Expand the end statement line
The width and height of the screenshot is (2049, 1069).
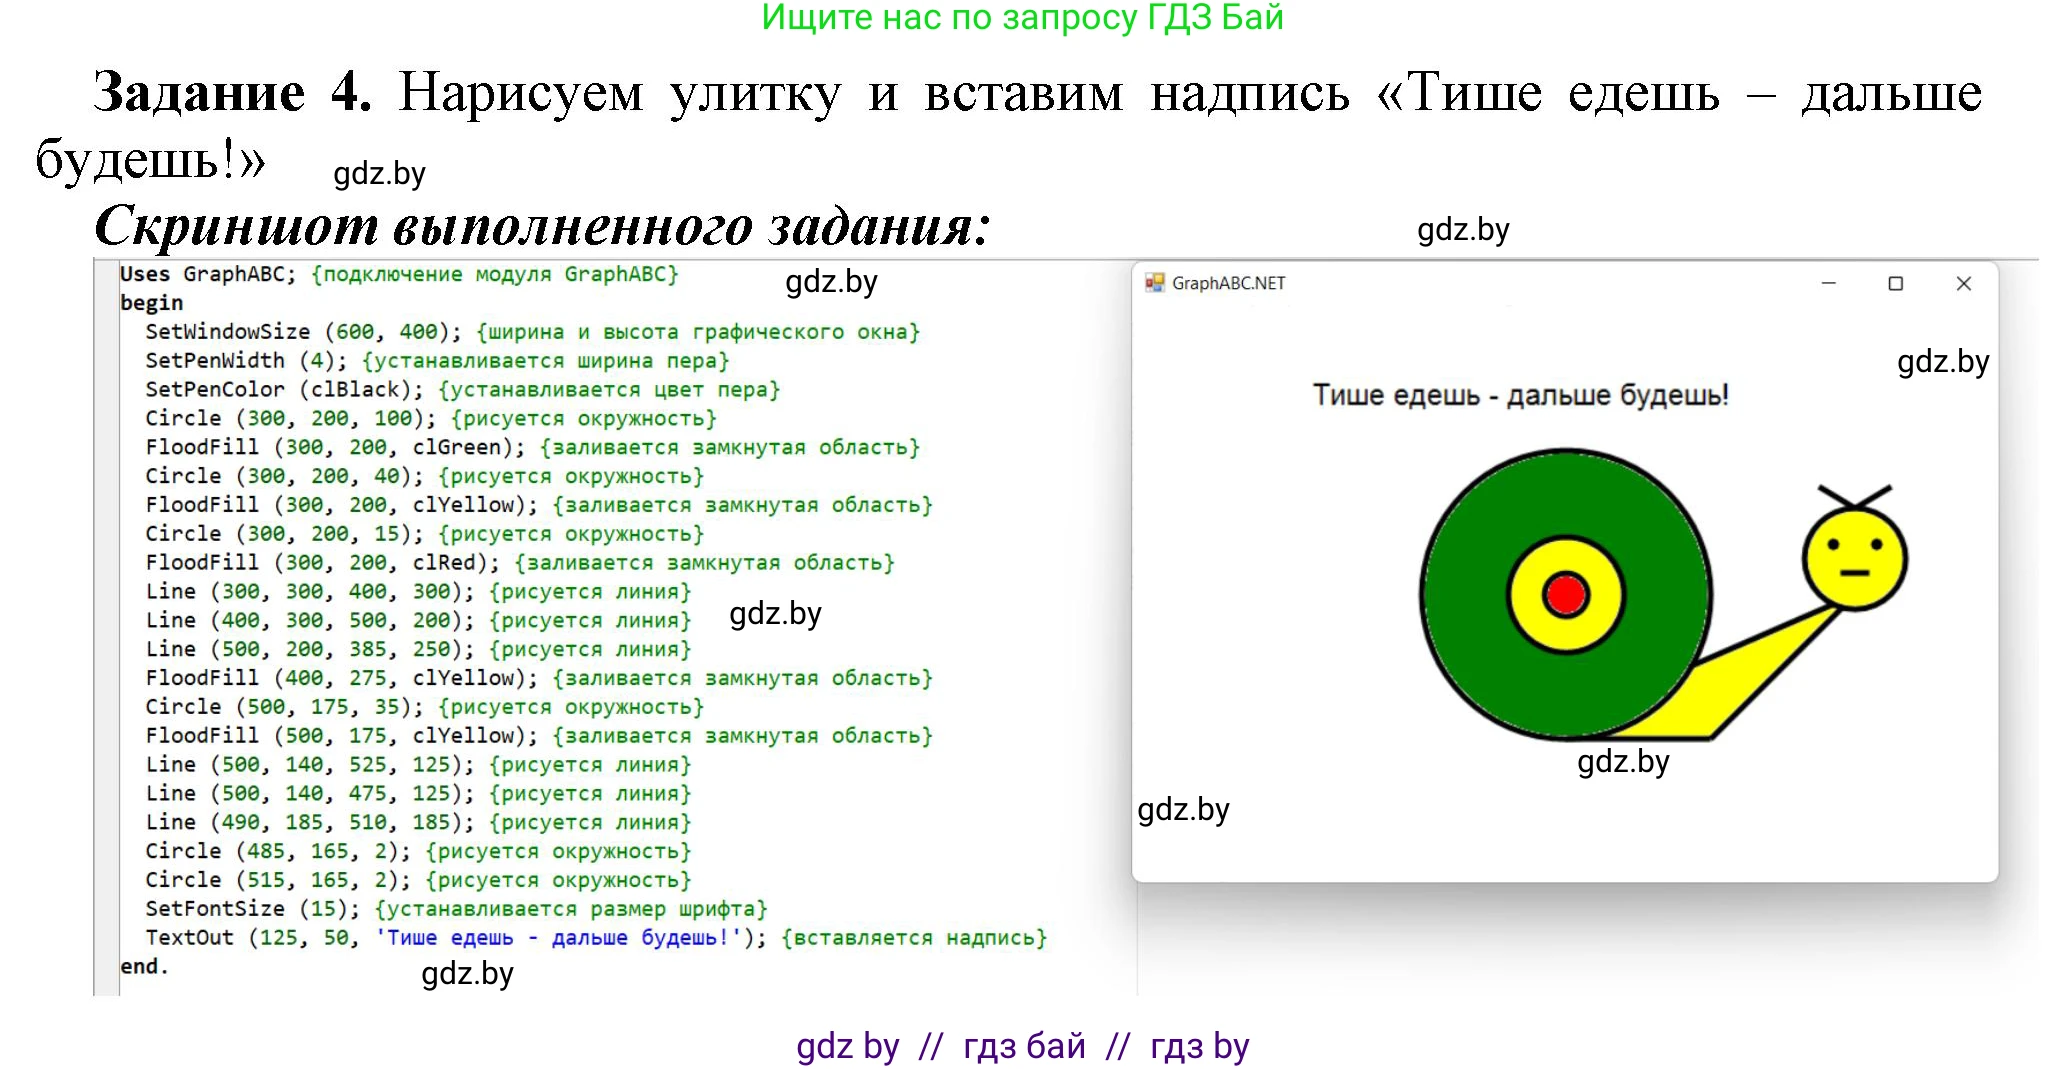pyautogui.click(x=145, y=965)
